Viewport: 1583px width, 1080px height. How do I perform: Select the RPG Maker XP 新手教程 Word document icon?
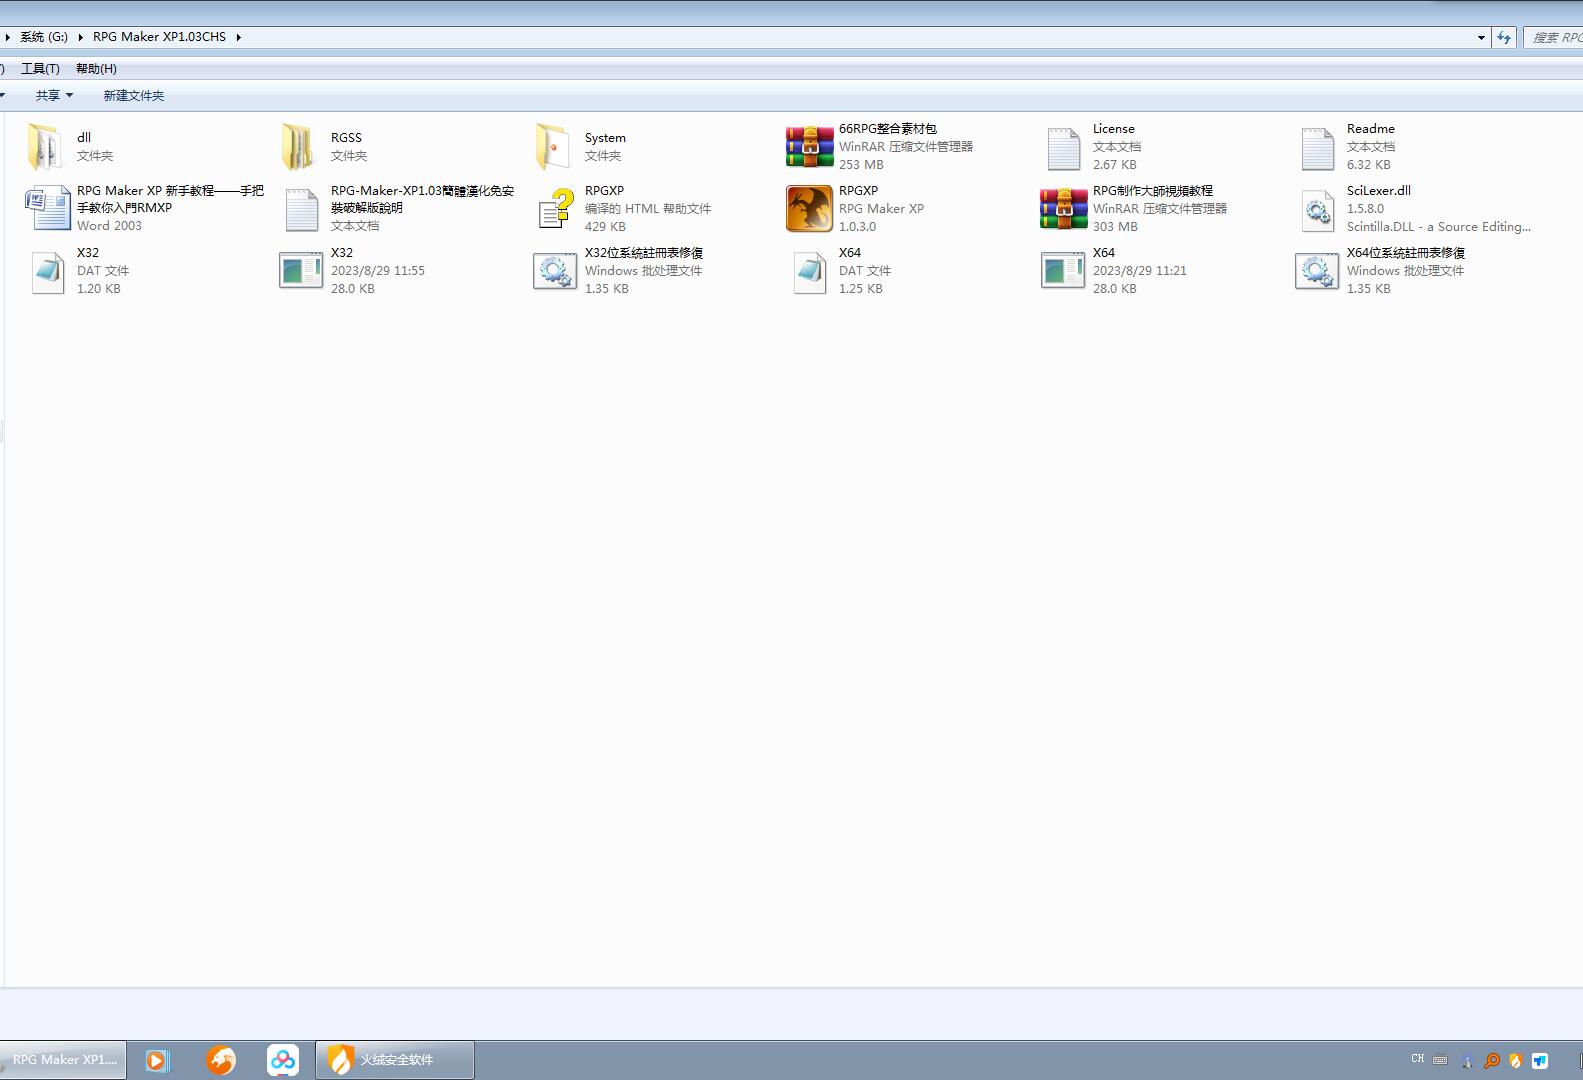47,209
